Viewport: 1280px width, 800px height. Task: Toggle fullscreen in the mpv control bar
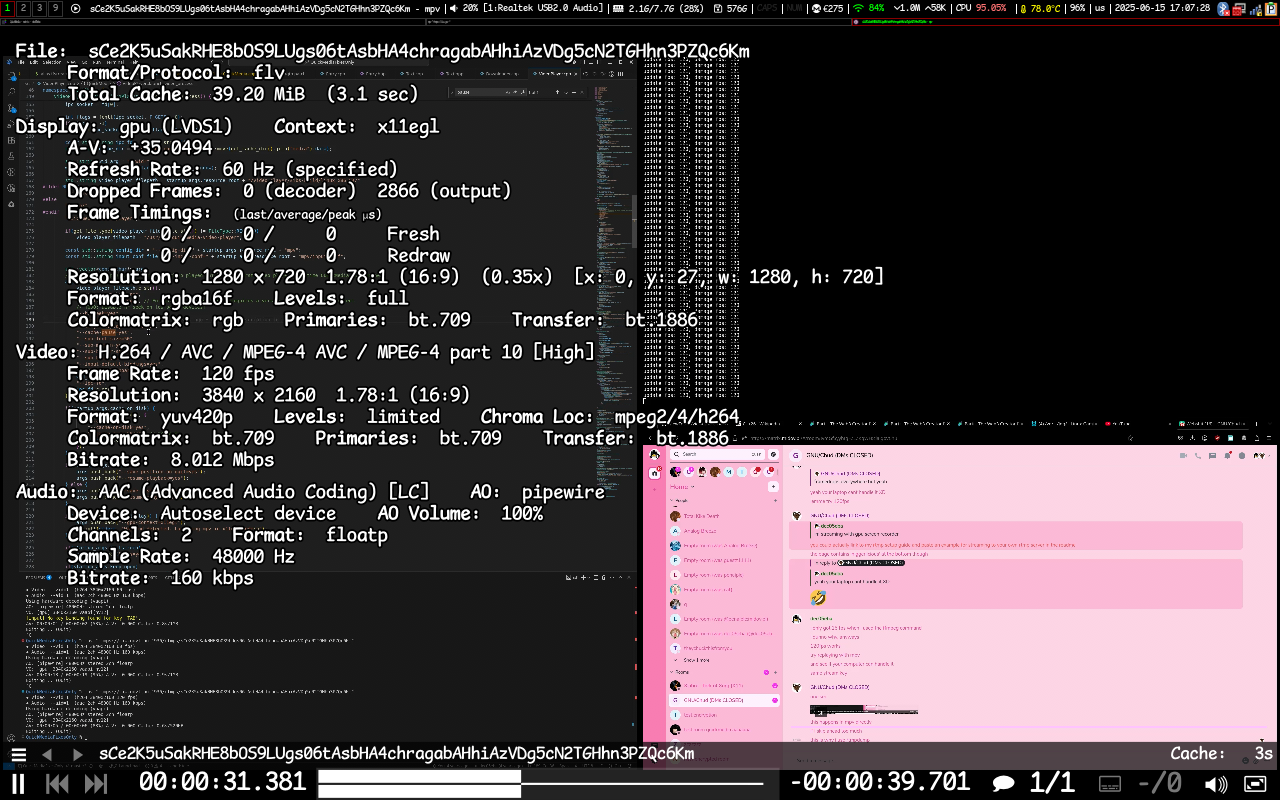point(1255,783)
